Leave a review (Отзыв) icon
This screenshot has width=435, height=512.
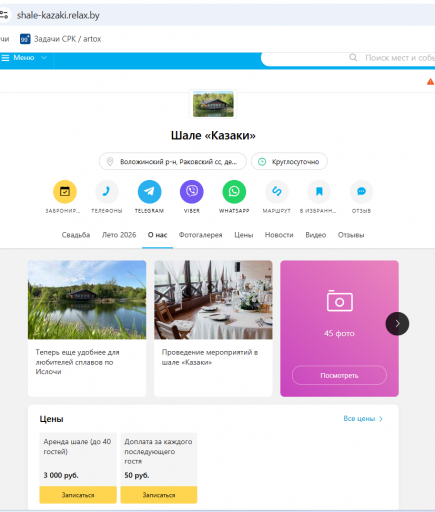[x=361, y=191]
